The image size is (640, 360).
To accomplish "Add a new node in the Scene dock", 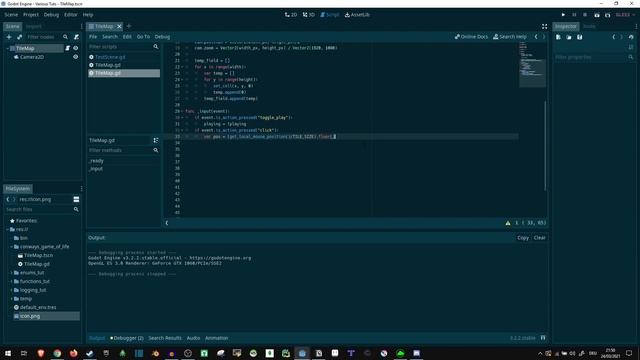I will [x=9, y=37].
